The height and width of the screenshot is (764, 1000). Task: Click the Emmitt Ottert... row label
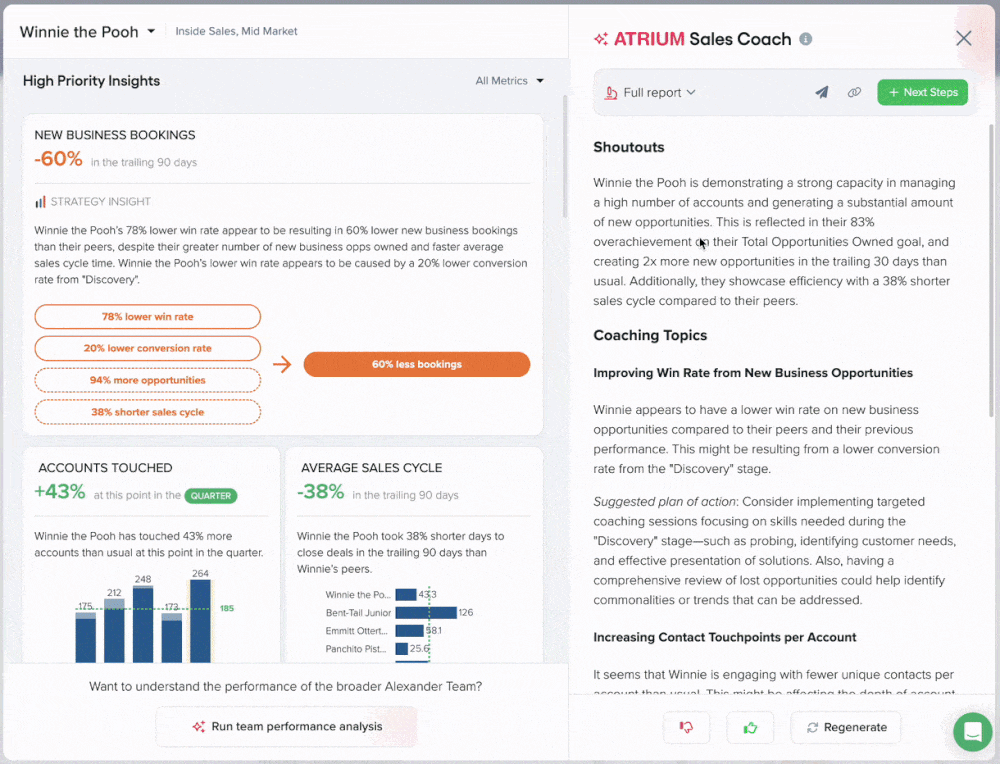[357, 631]
